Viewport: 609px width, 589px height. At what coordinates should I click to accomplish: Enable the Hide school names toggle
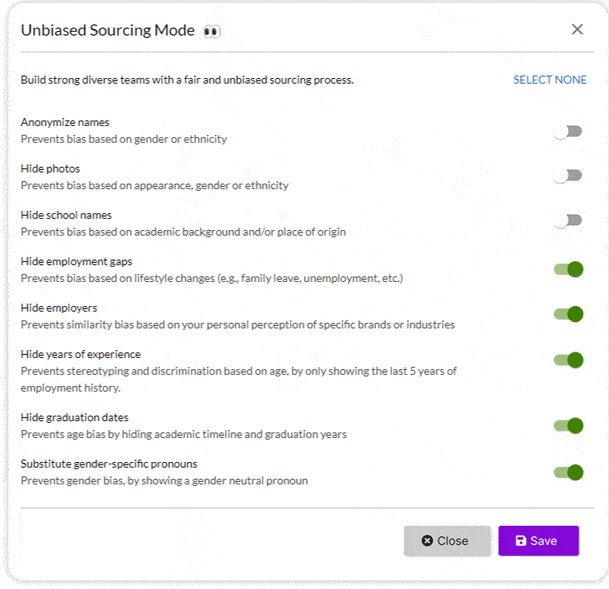point(568,221)
